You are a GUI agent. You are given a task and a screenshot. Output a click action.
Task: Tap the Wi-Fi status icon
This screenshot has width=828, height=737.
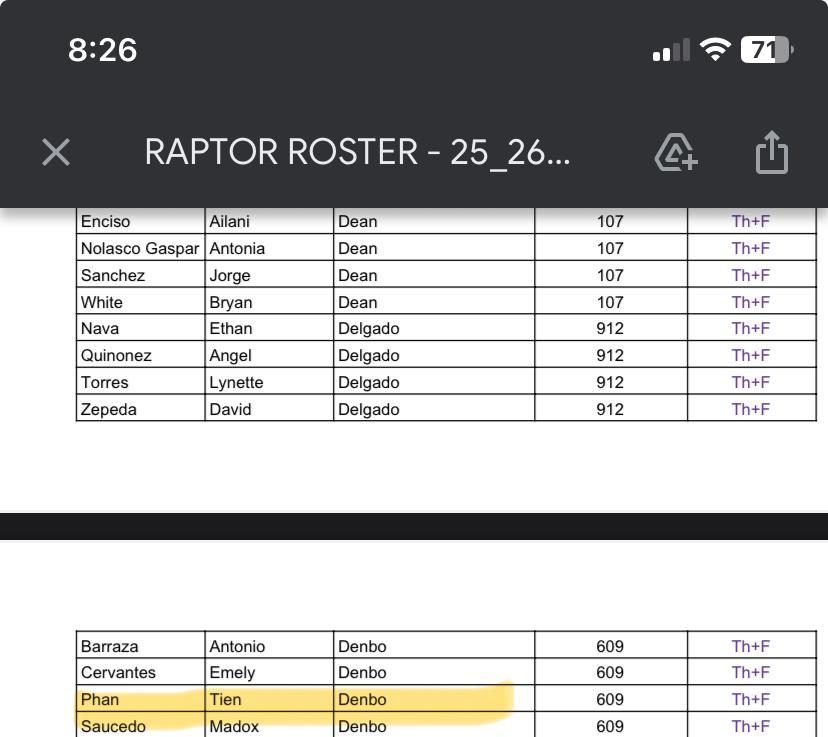coord(714,50)
